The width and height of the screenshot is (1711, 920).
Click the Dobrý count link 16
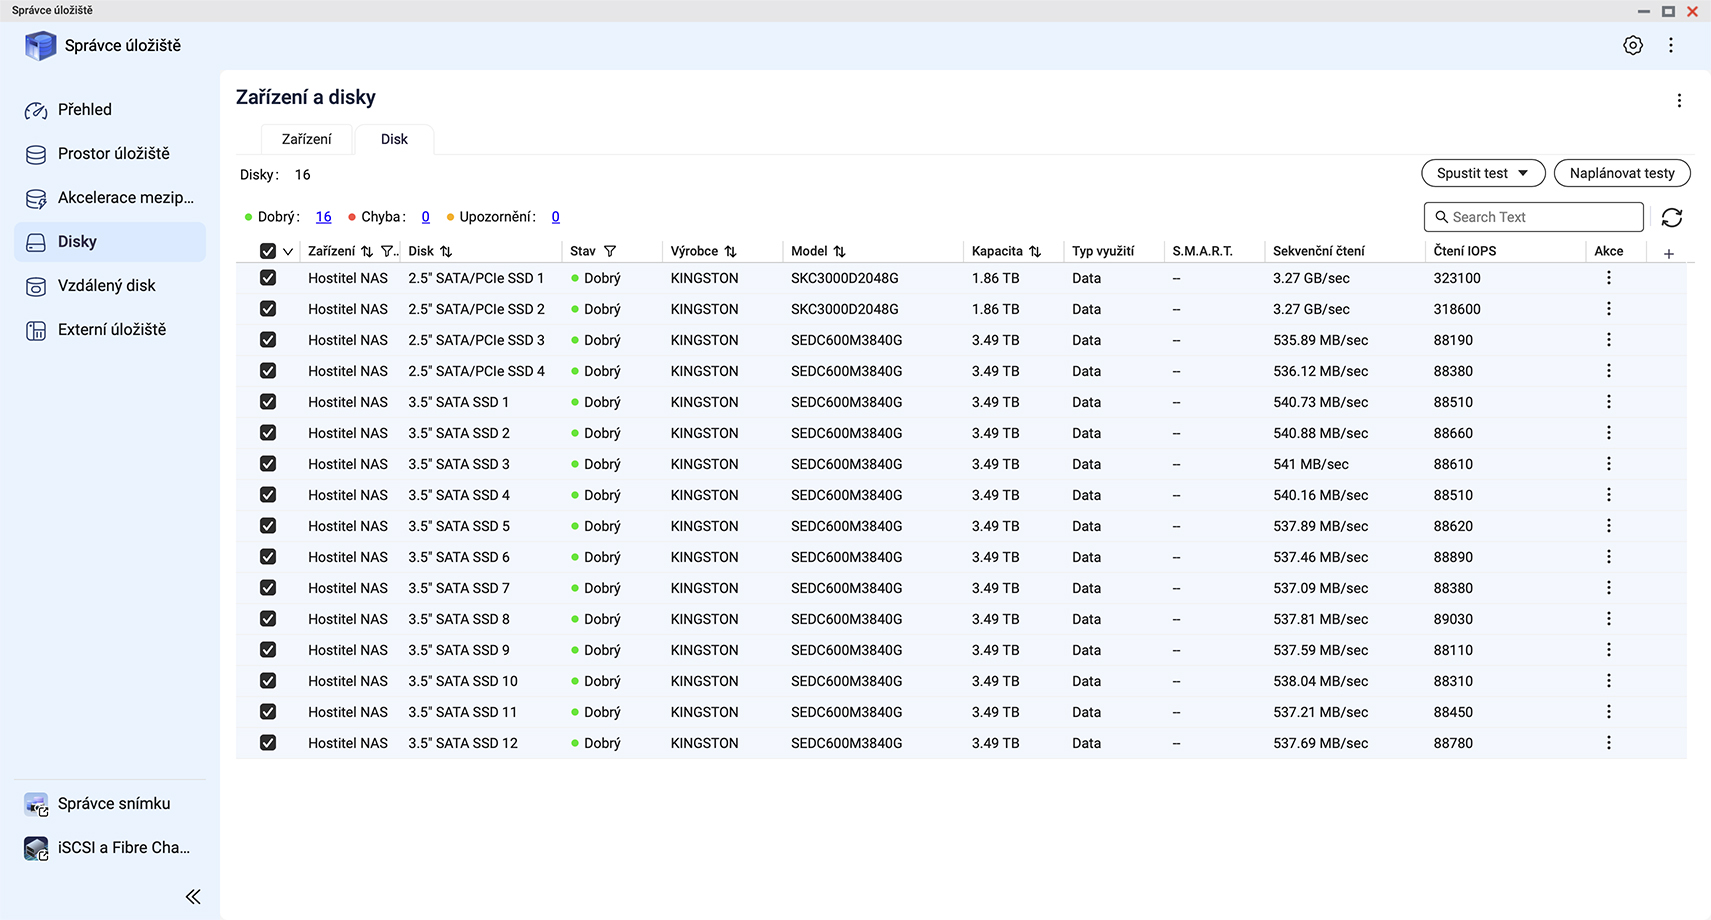point(323,217)
